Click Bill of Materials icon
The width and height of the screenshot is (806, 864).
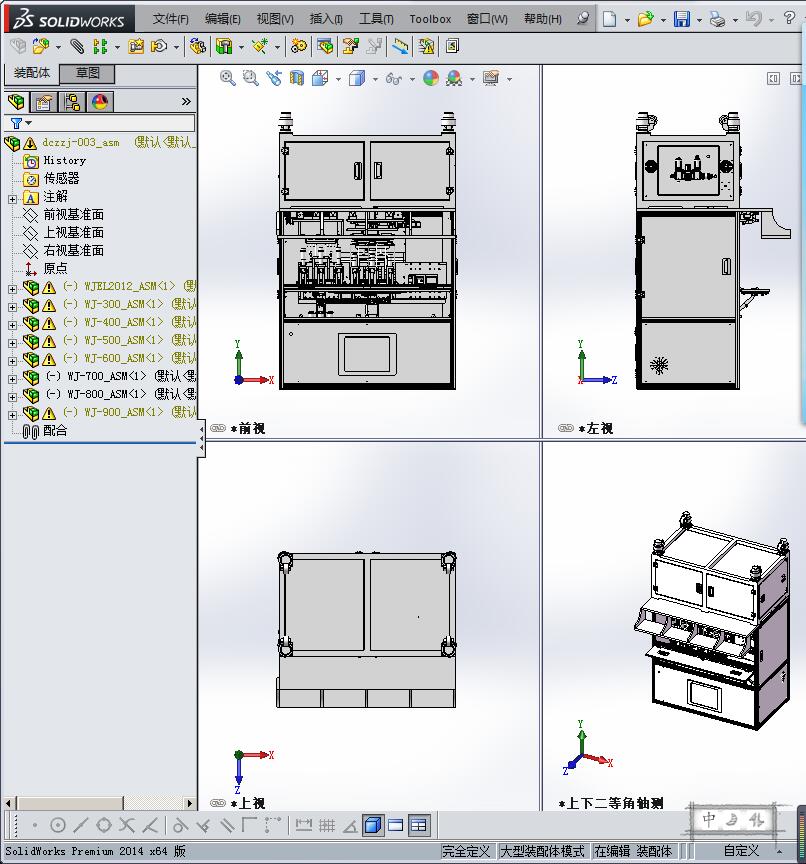[x=325, y=46]
